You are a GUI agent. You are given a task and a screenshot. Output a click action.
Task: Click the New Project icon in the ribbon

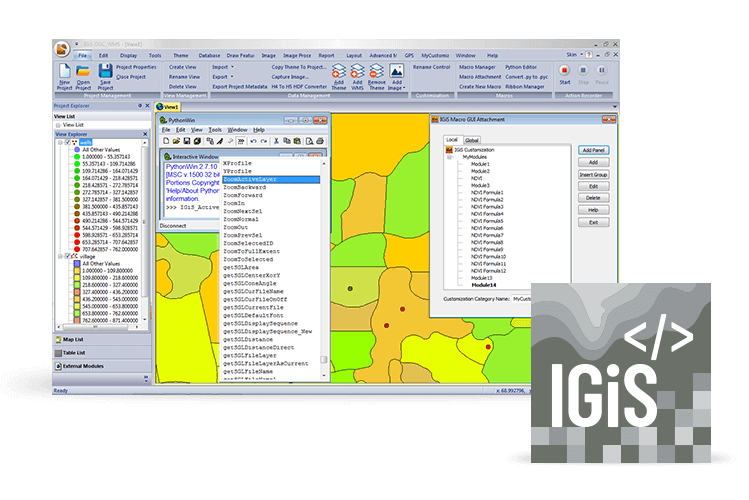click(64, 71)
